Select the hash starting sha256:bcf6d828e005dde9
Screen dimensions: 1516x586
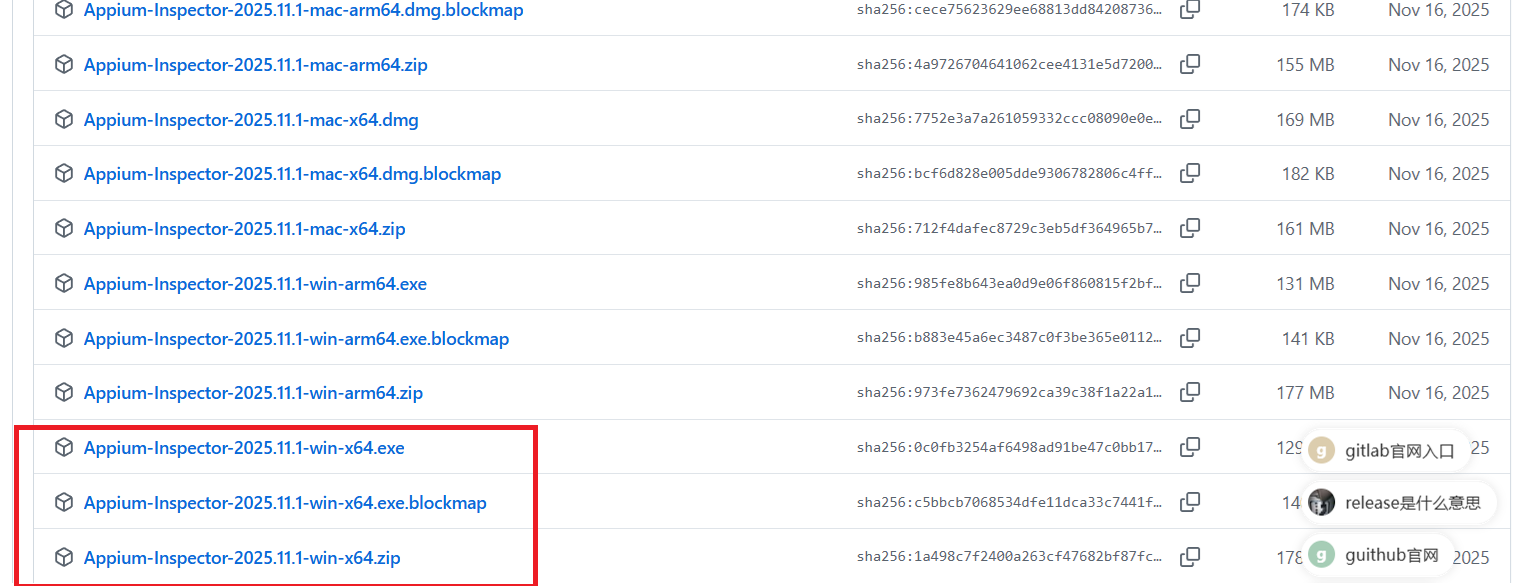point(1010,173)
